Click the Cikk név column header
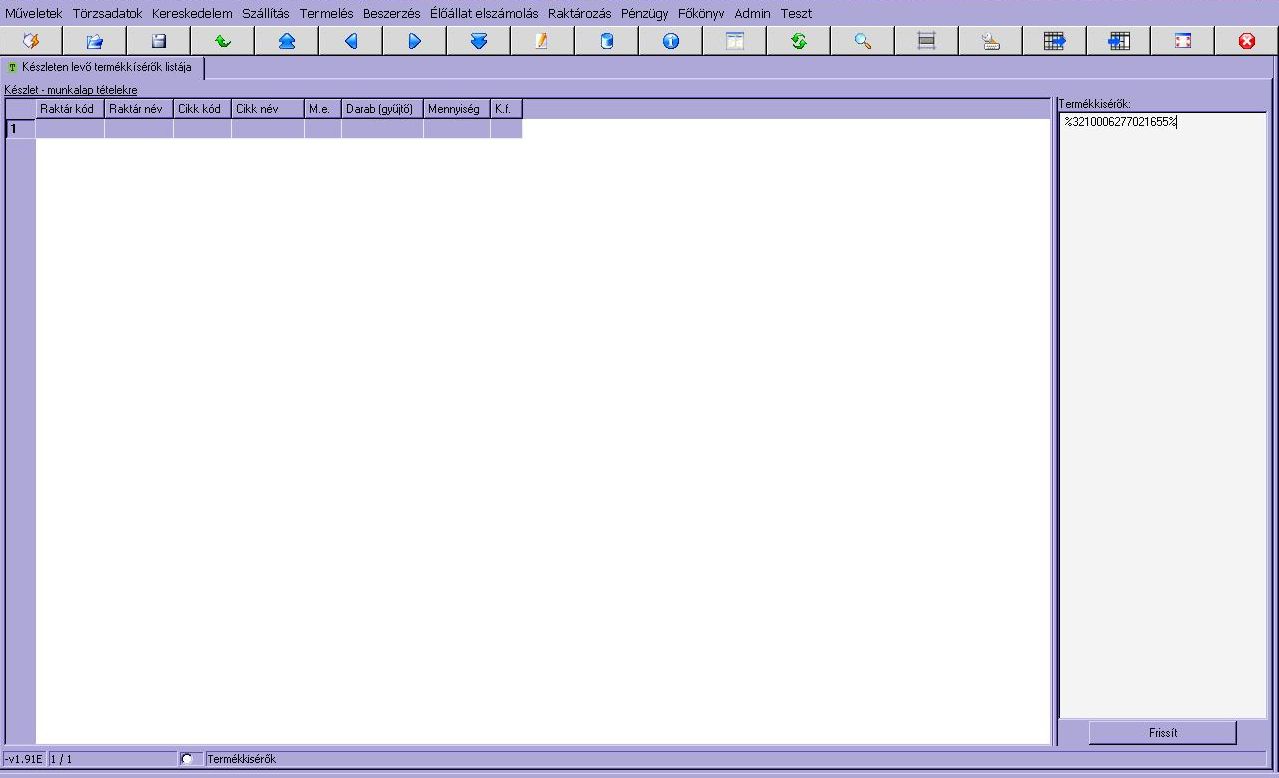 (x=268, y=108)
